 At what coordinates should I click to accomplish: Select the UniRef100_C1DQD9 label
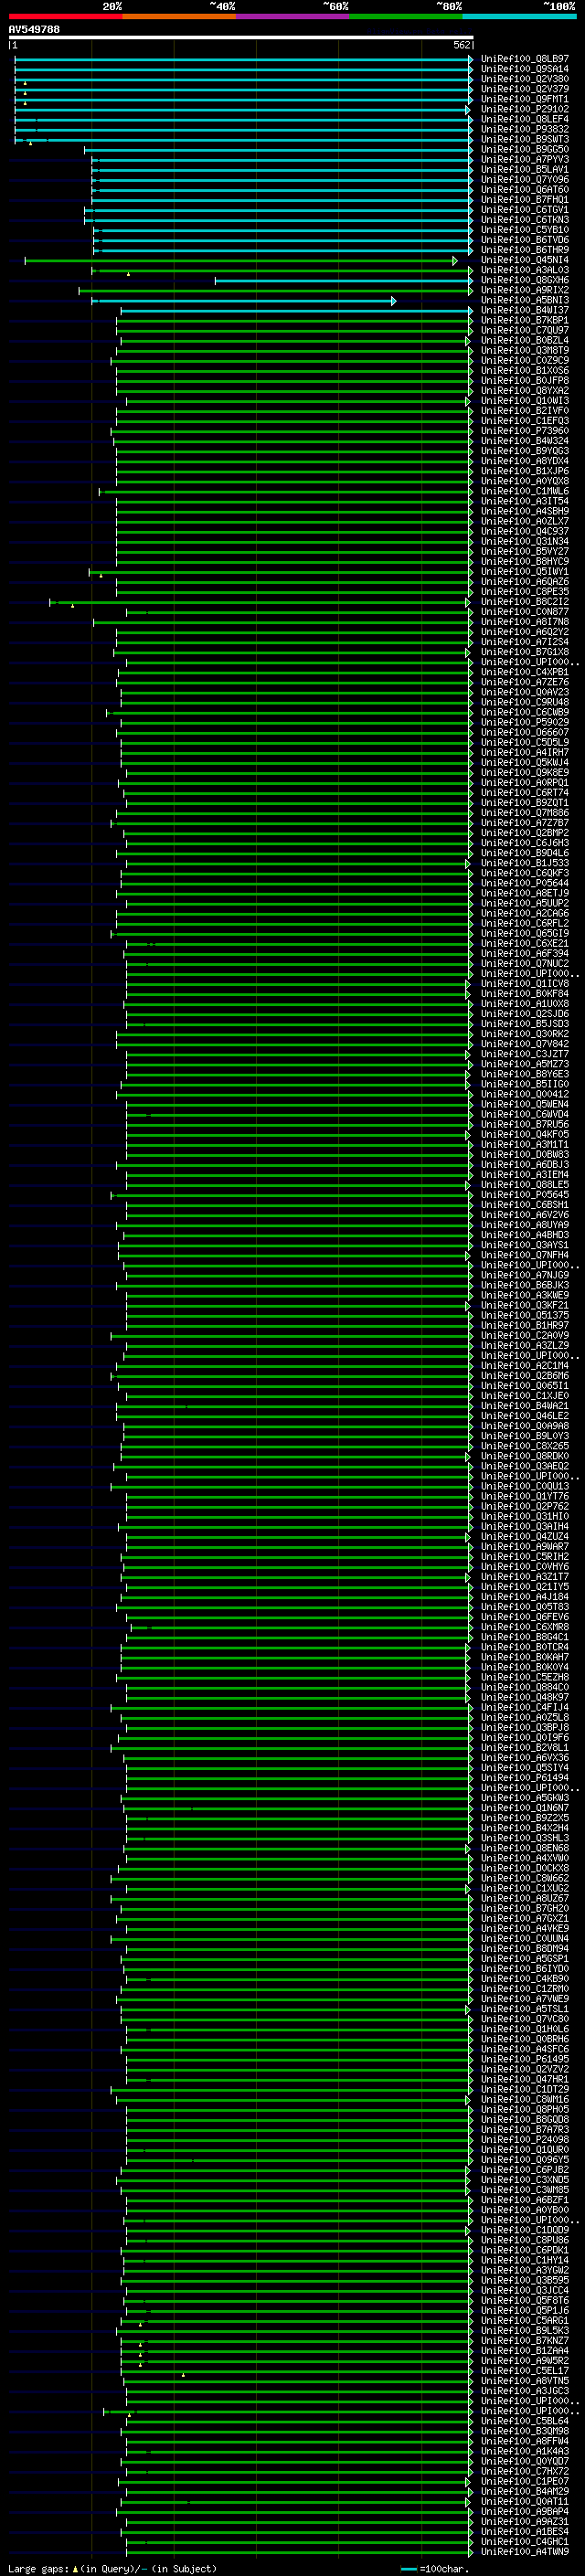pyautogui.click(x=524, y=2230)
